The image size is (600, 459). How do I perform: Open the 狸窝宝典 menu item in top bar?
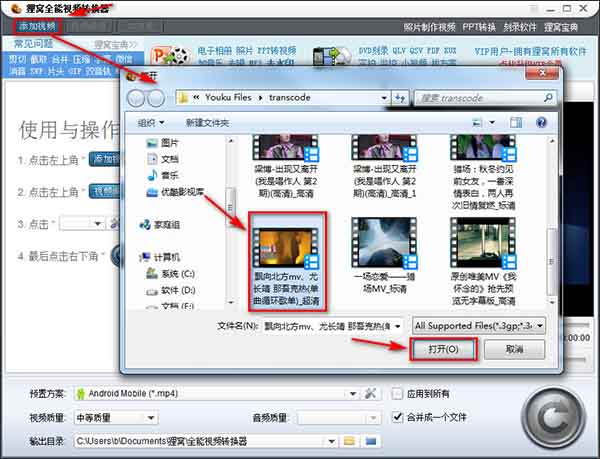(x=561, y=27)
